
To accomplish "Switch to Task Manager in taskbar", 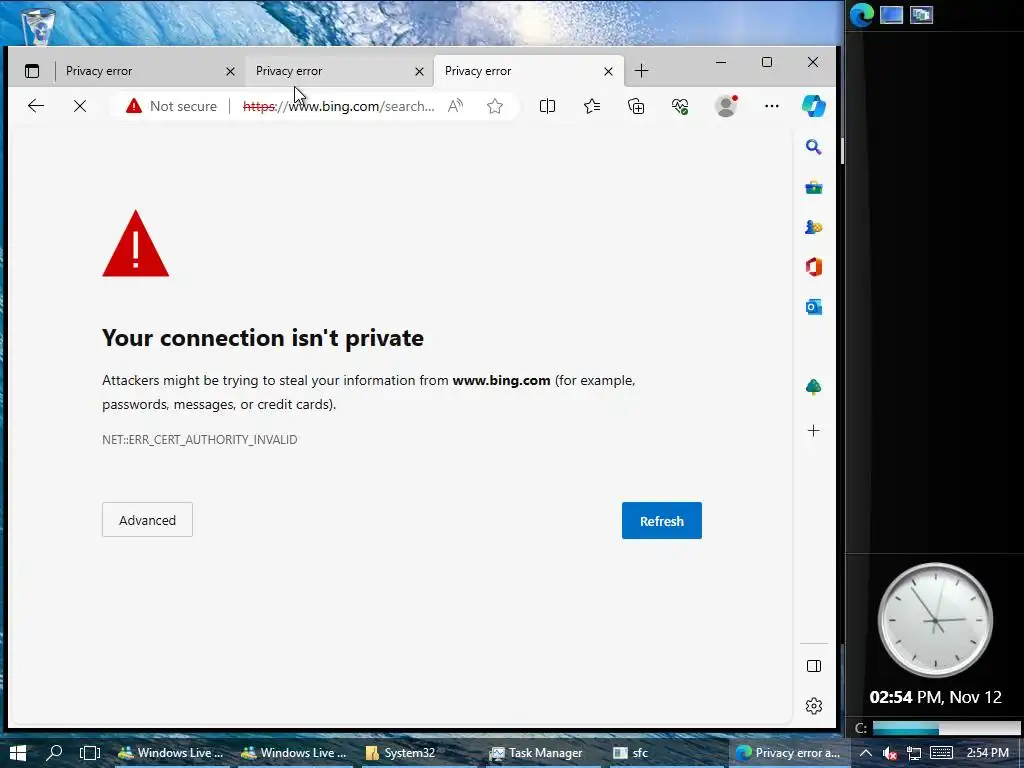I will coord(536,753).
